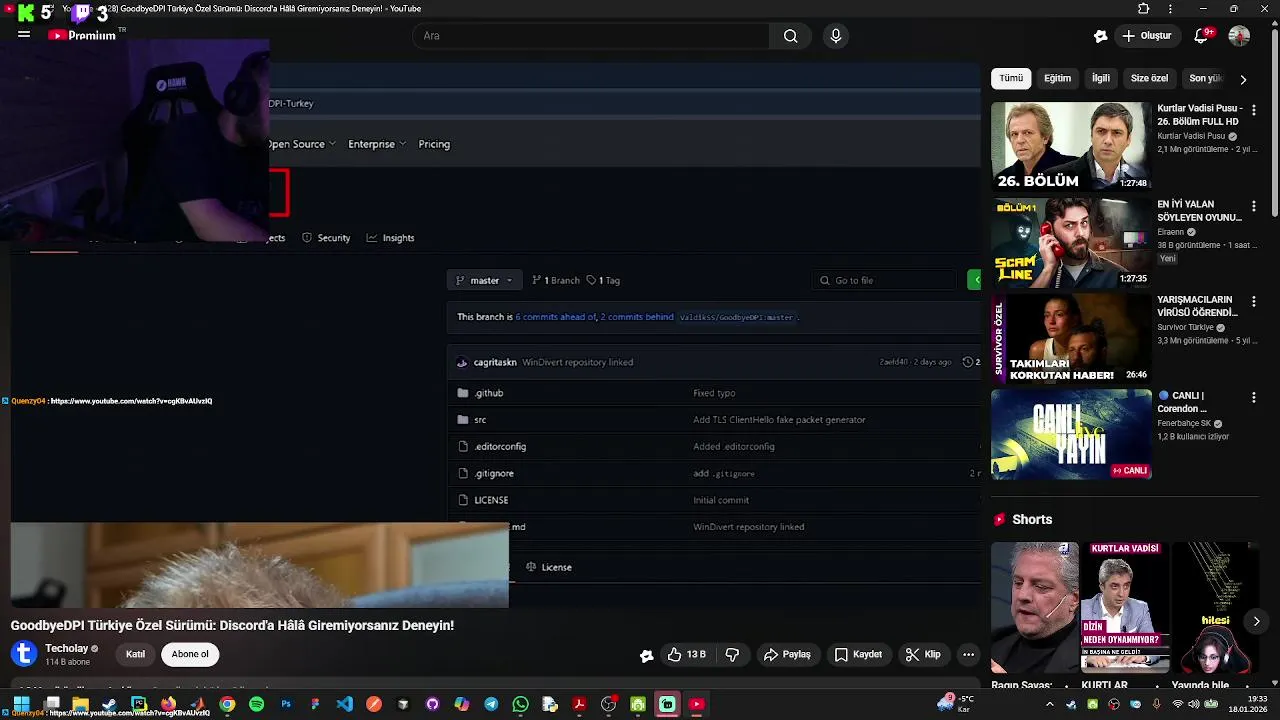Open the account avatar menu
This screenshot has width=1280, height=720.
coord(1239,36)
